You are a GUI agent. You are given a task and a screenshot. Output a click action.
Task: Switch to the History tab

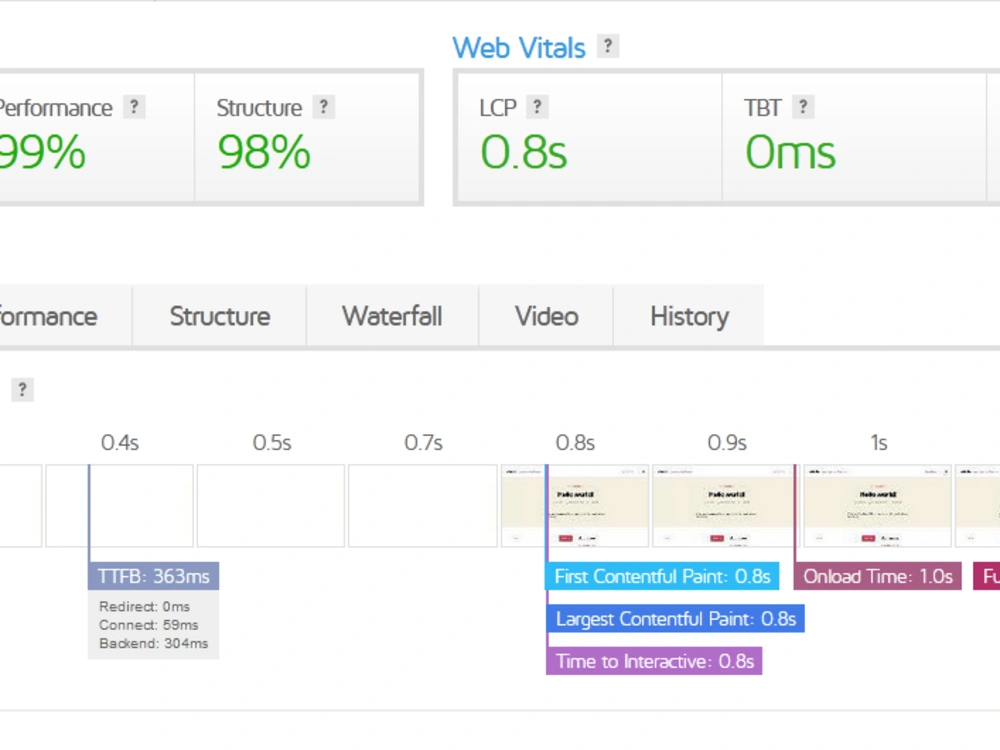[x=689, y=316]
